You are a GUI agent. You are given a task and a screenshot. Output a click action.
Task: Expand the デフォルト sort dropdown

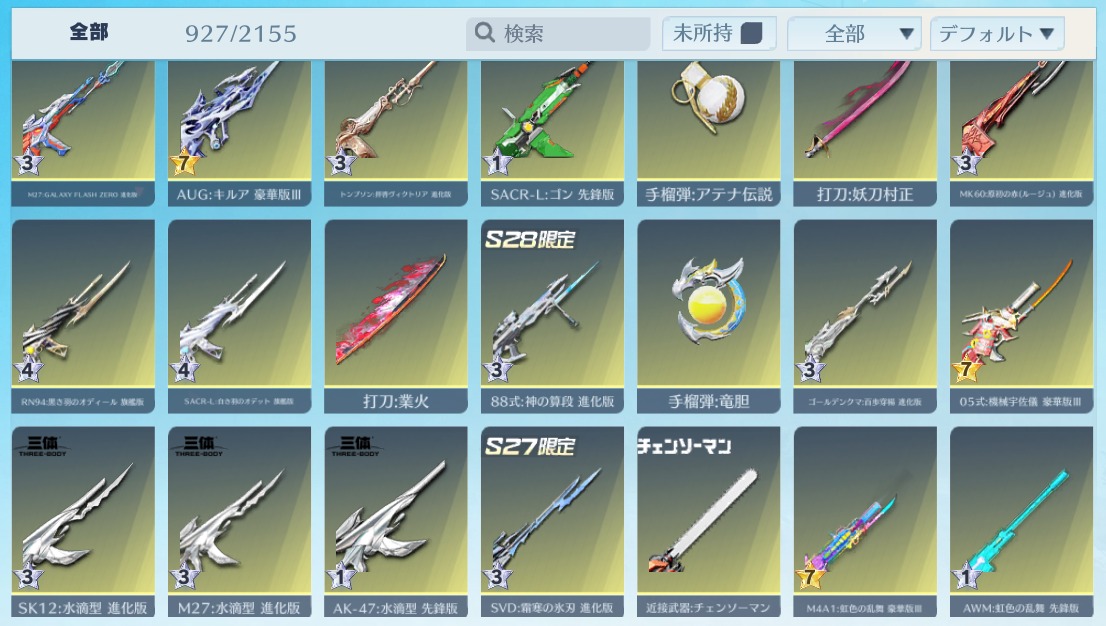[997, 33]
